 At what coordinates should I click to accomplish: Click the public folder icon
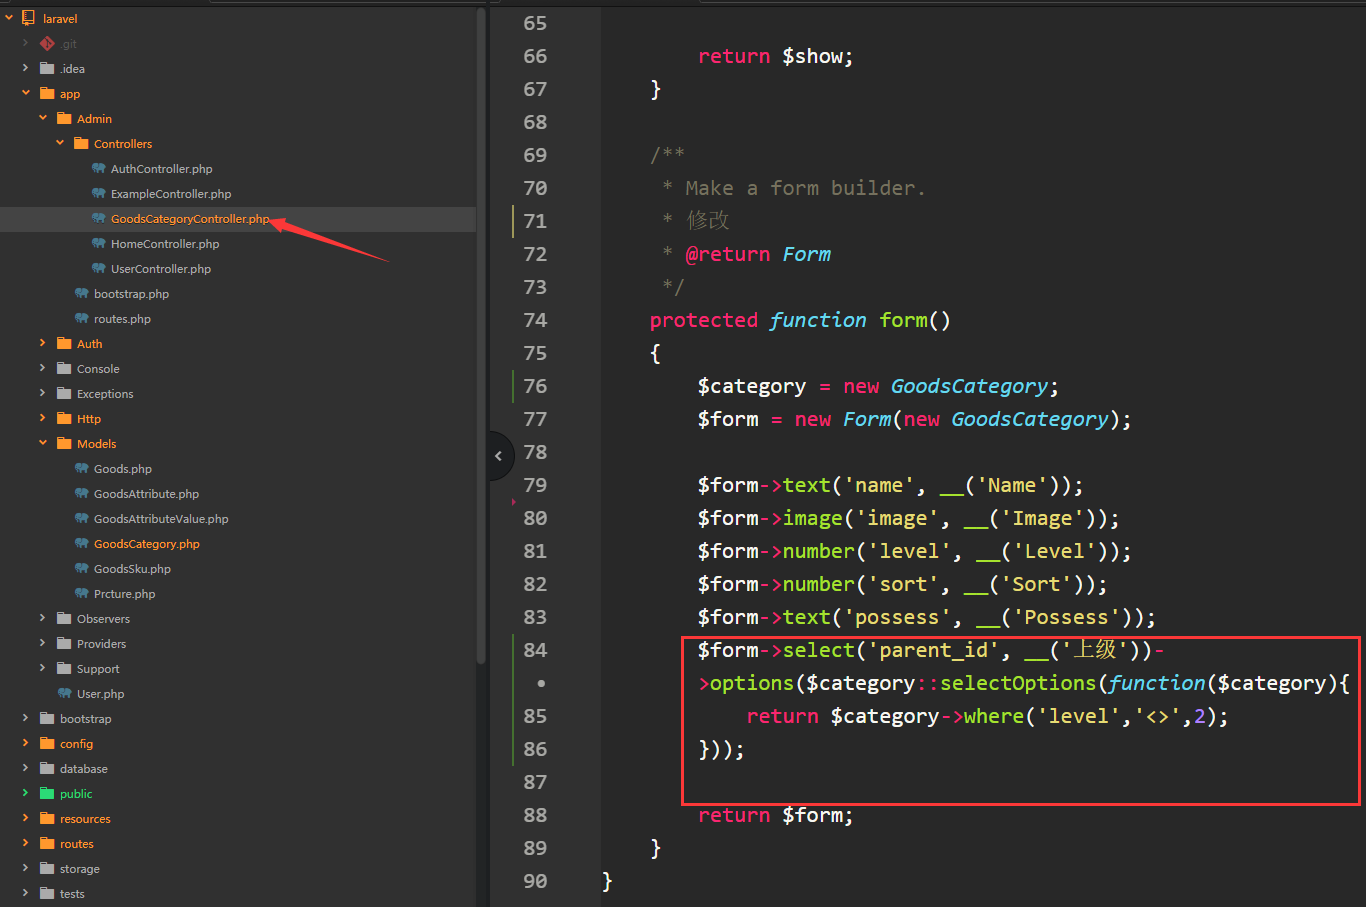coord(47,793)
